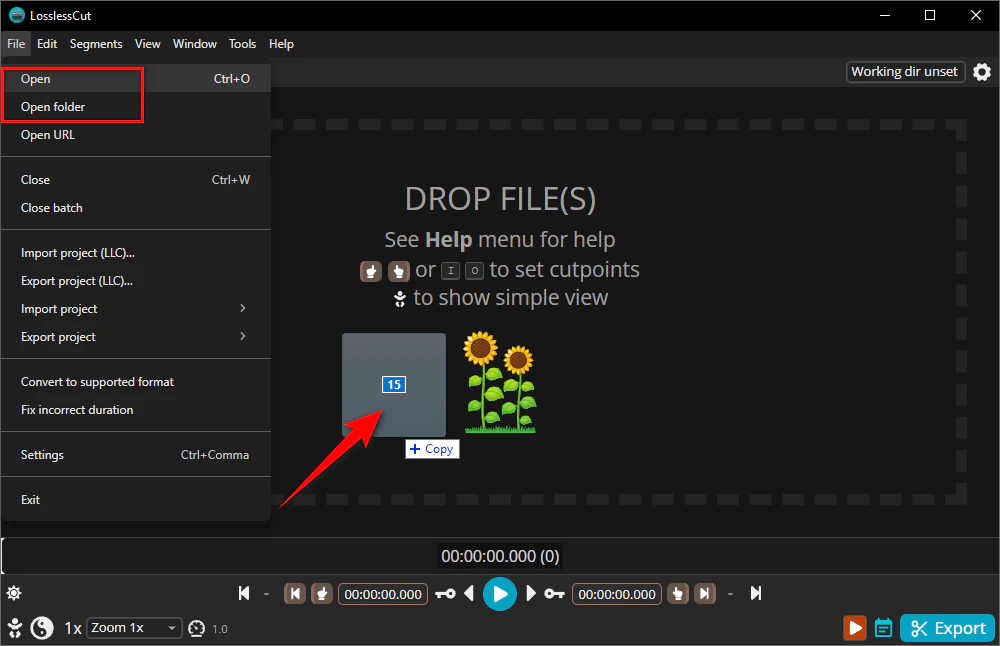
Task: Click the orange play-segments icon near Export
Action: click(x=855, y=628)
